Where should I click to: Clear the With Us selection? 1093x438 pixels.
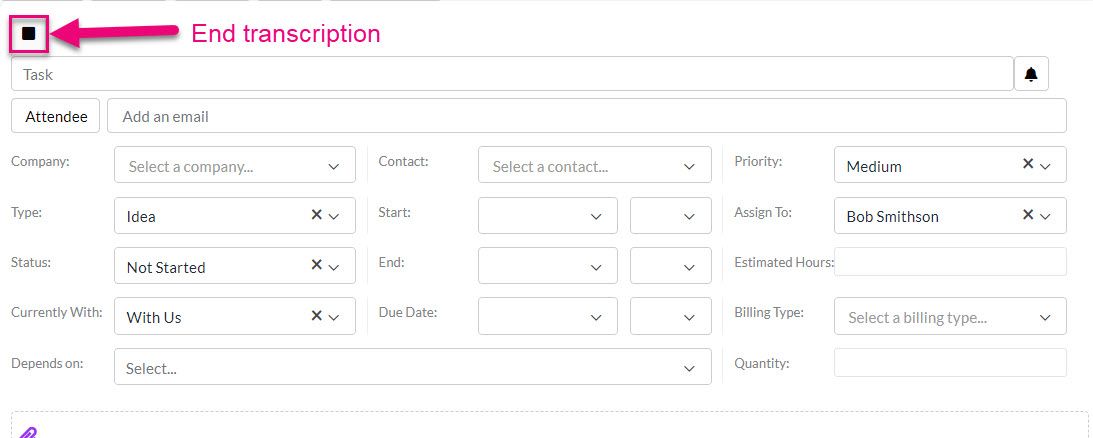(x=316, y=315)
